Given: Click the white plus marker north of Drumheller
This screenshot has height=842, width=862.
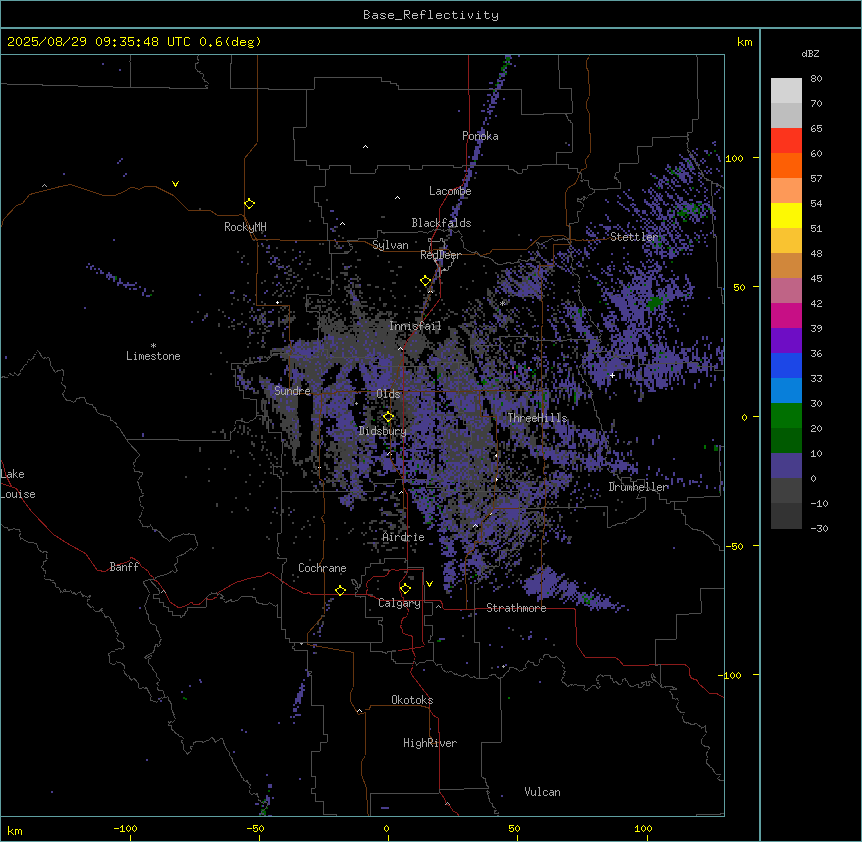Looking at the screenshot, I should tap(612, 375).
